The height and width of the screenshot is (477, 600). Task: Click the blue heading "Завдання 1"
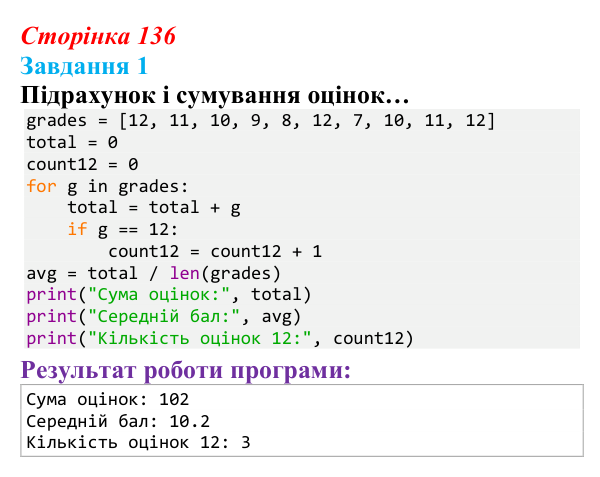pyautogui.click(x=84, y=66)
